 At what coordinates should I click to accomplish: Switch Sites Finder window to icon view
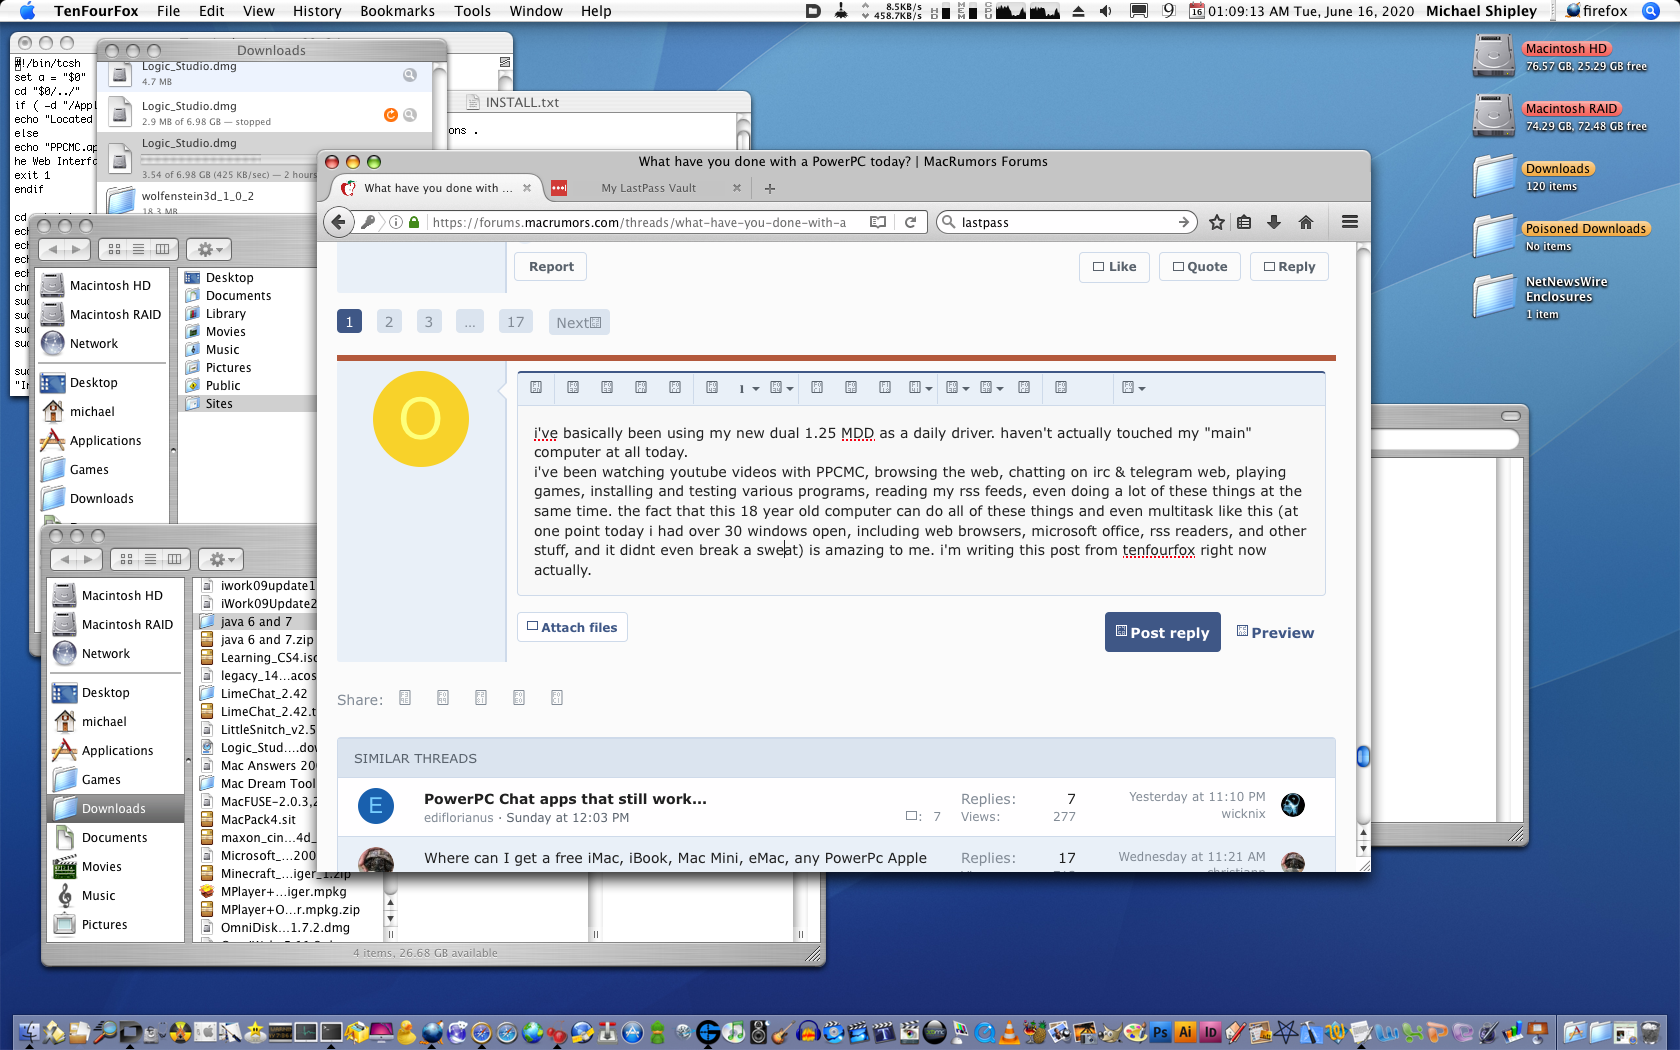pos(114,249)
